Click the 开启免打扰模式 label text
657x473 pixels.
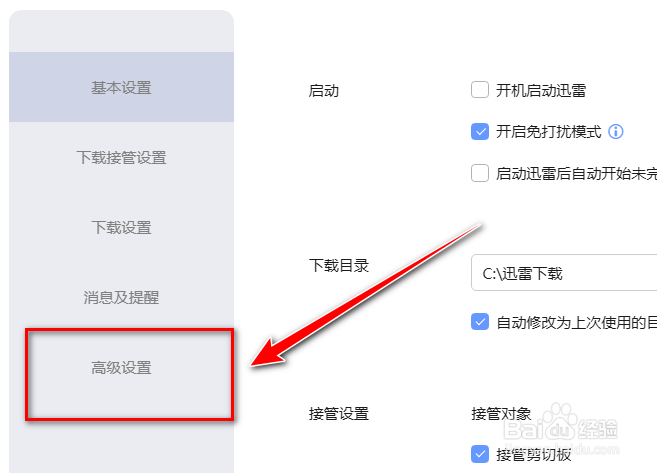point(548,132)
